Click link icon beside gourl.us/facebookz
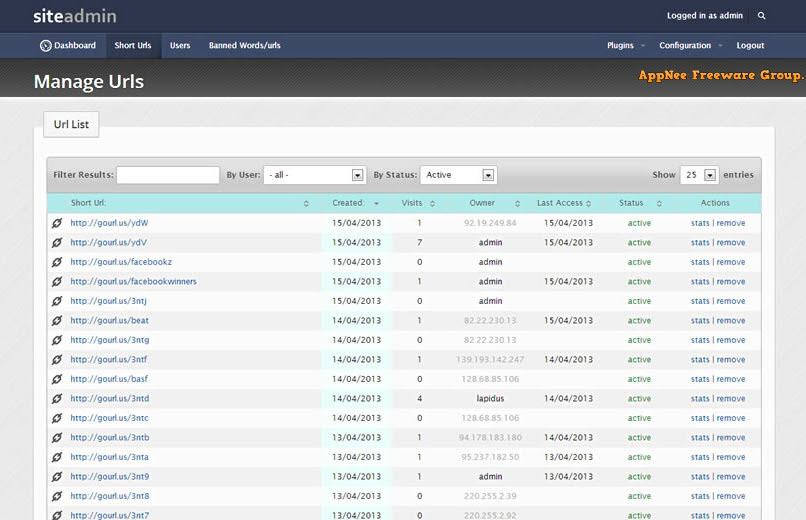806x520 pixels. coord(57,262)
